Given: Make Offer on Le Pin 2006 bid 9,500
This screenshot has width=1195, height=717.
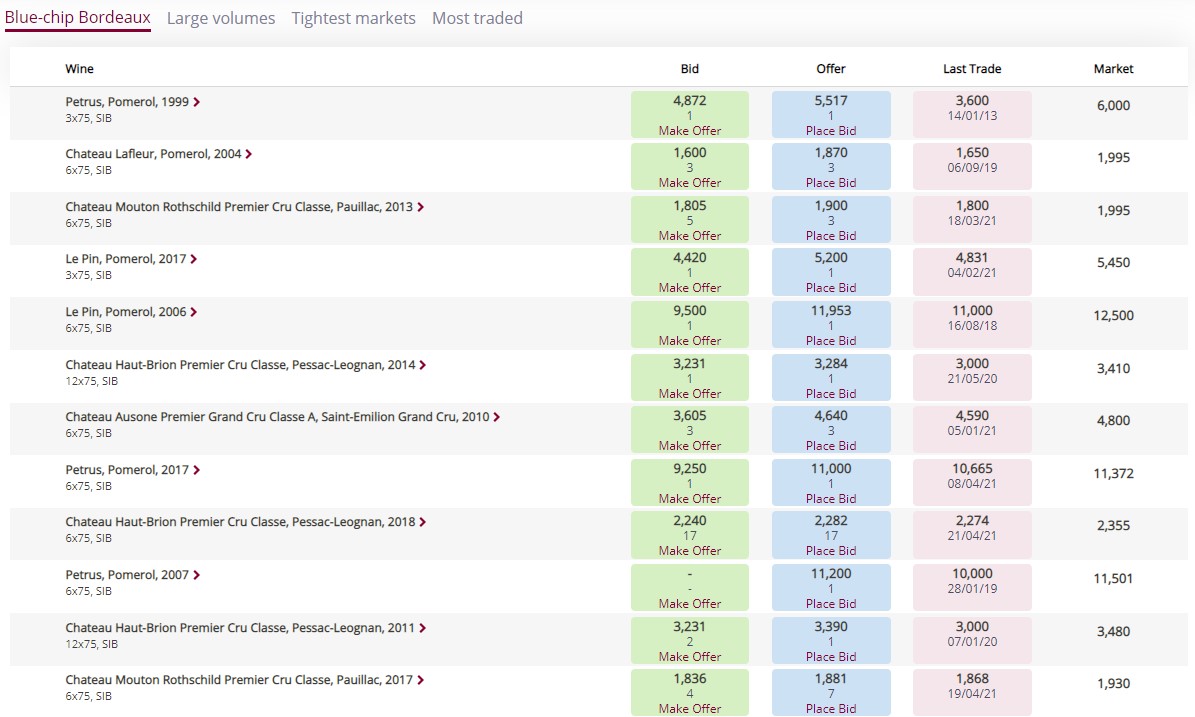Looking at the screenshot, I should click(x=690, y=341).
